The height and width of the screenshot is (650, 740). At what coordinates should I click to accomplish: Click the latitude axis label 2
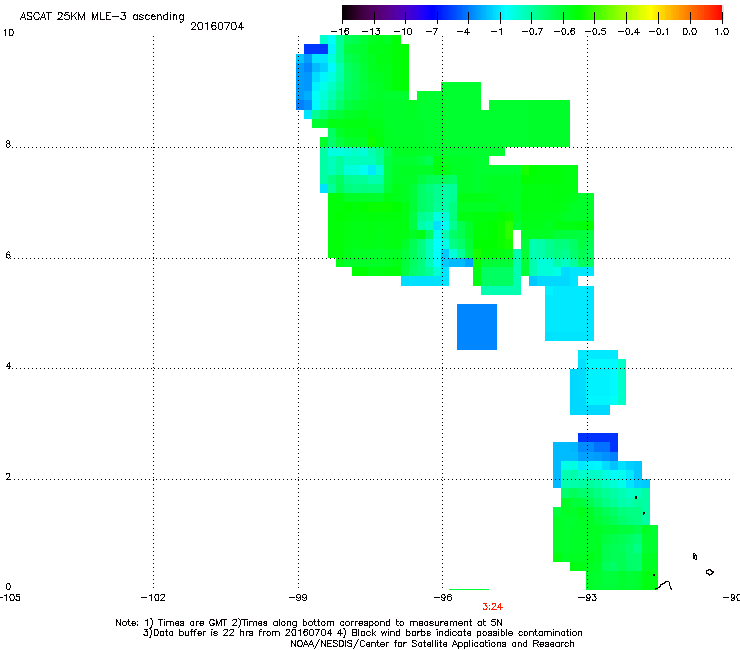pos(8,477)
